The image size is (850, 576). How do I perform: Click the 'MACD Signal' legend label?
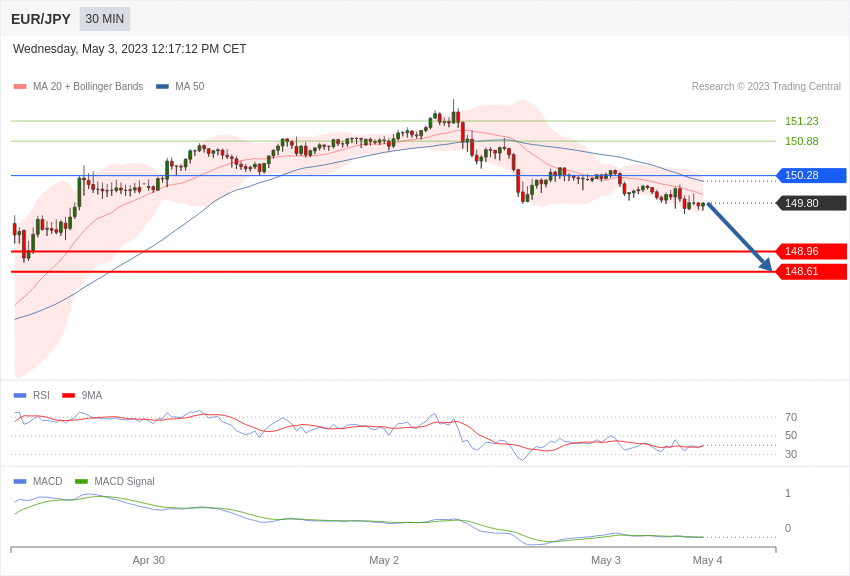tap(124, 481)
